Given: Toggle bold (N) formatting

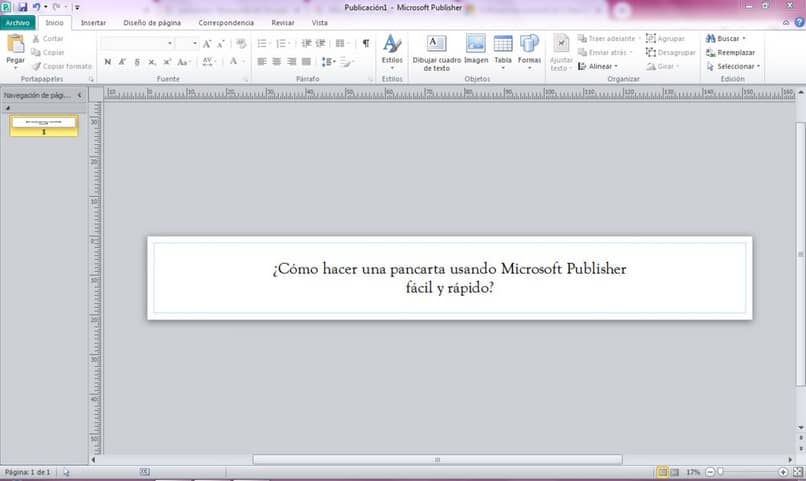Looking at the screenshot, I should pos(107,62).
